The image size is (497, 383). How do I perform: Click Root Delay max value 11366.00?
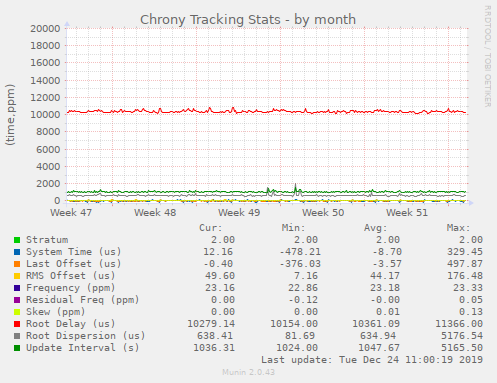tap(459, 324)
